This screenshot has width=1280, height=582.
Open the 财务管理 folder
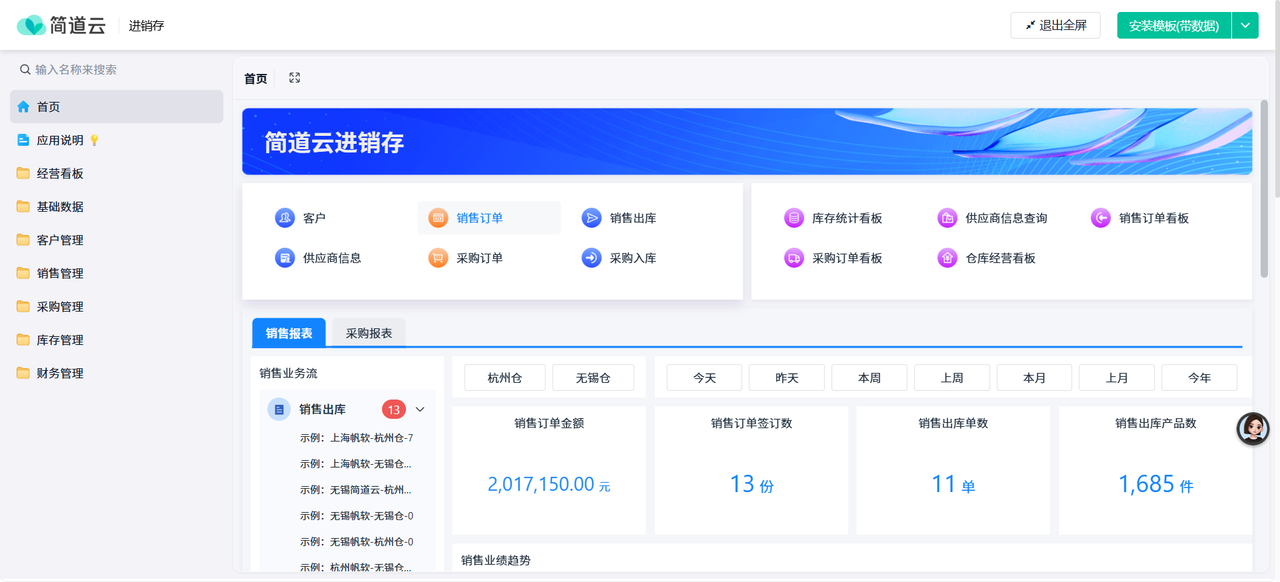(x=116, y=373)
